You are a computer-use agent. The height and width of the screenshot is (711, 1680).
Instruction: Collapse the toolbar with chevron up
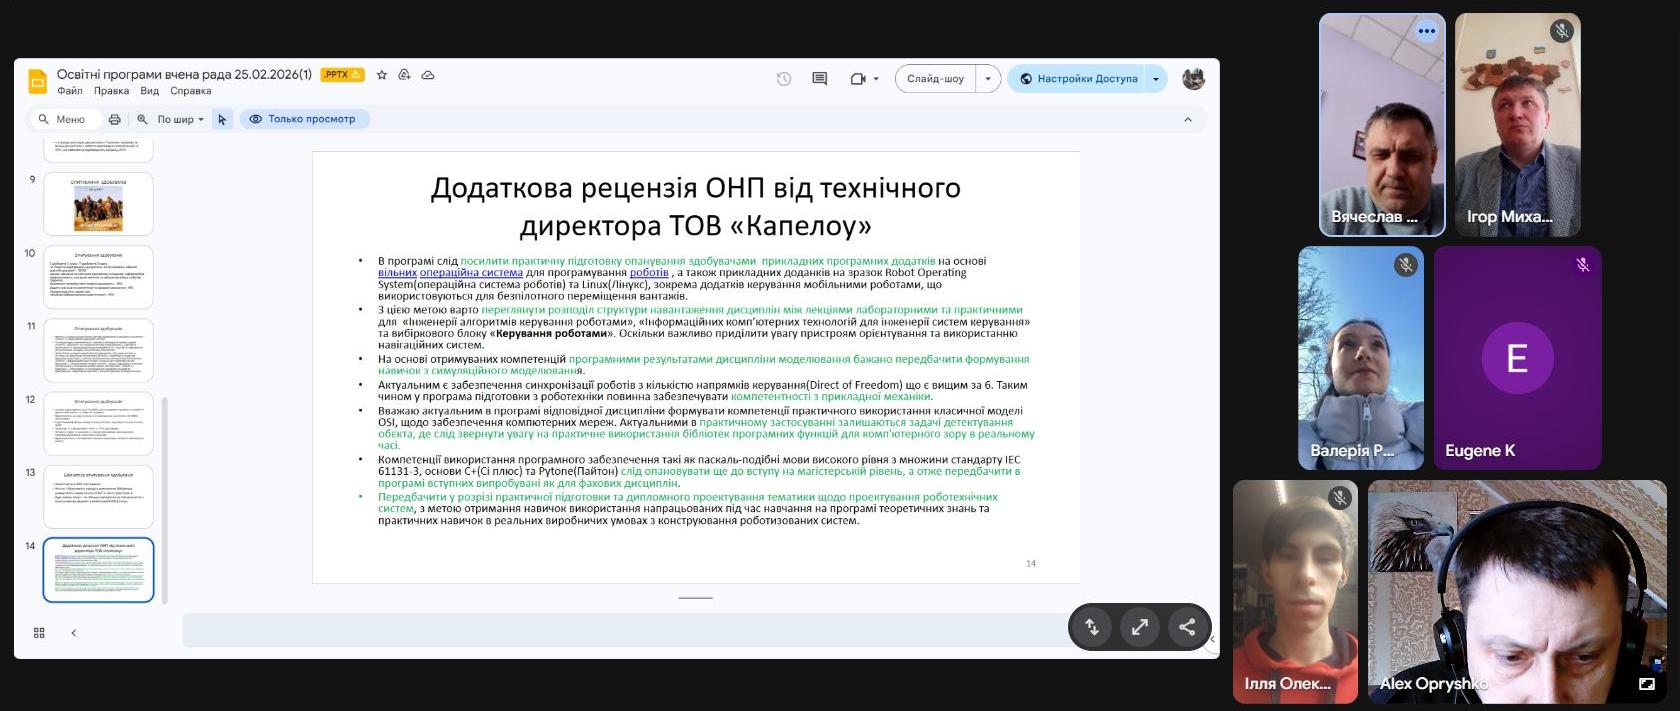(1188, 119)
